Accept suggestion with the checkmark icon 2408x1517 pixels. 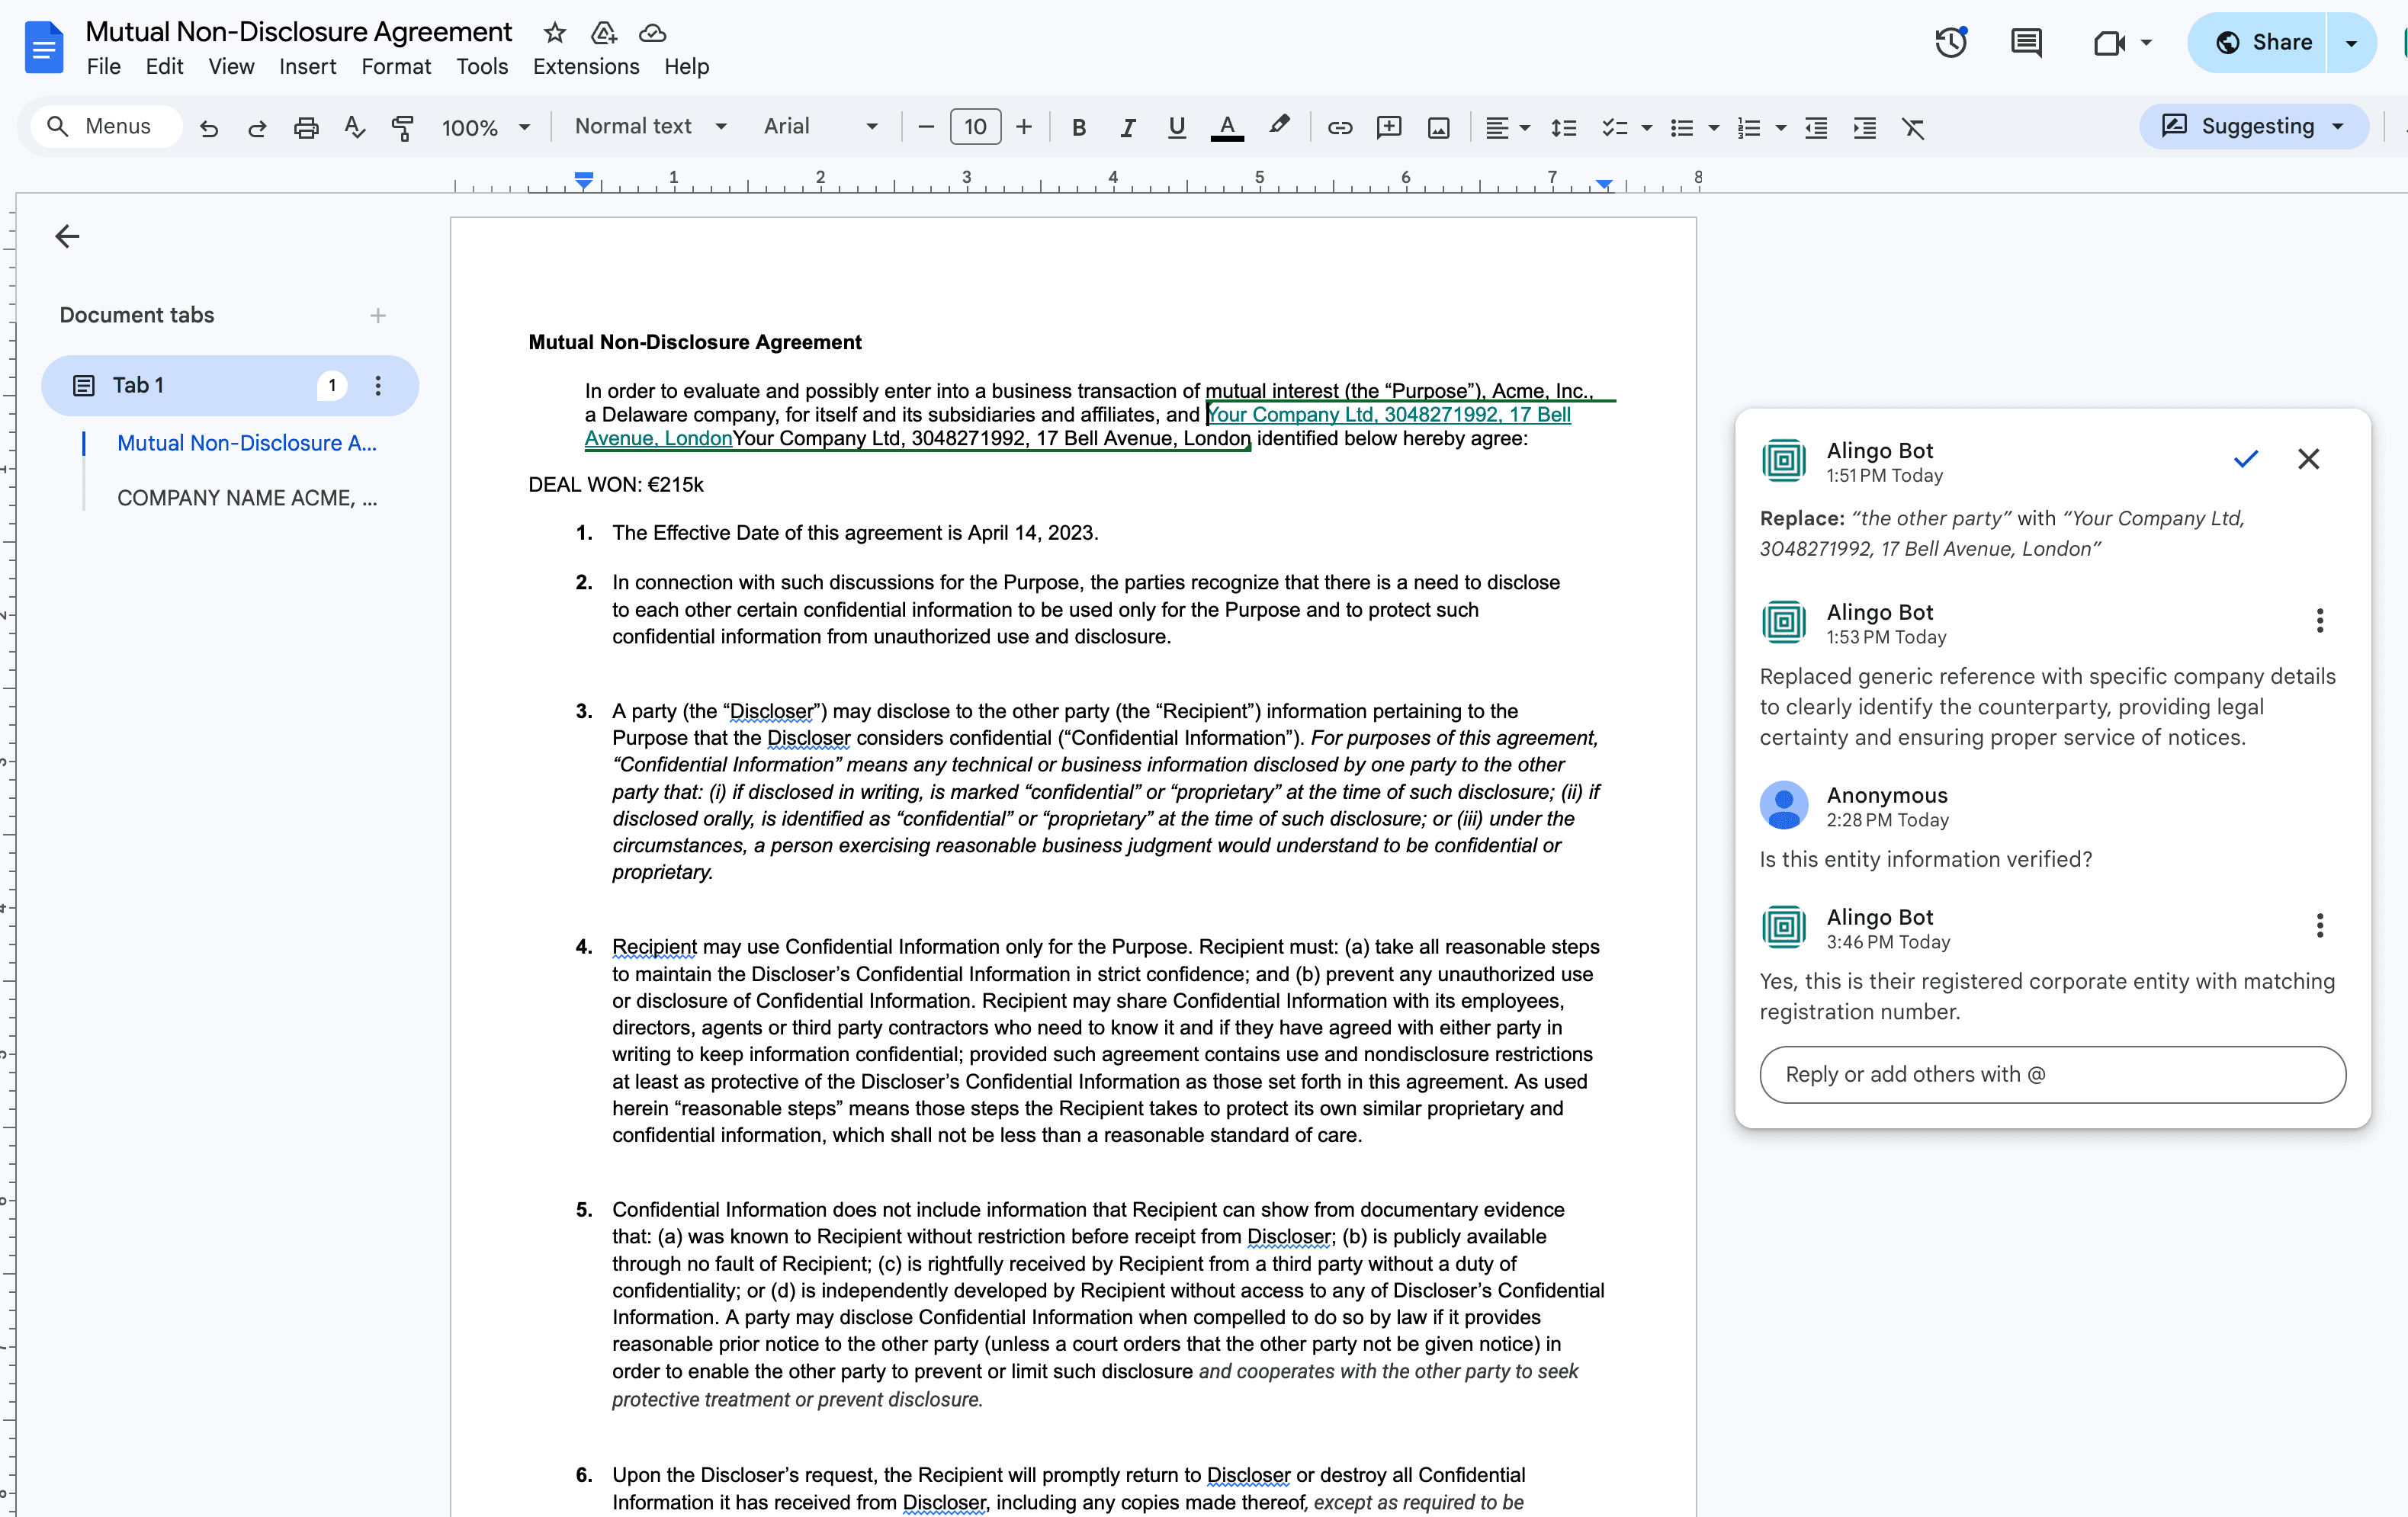(2245, 459)
